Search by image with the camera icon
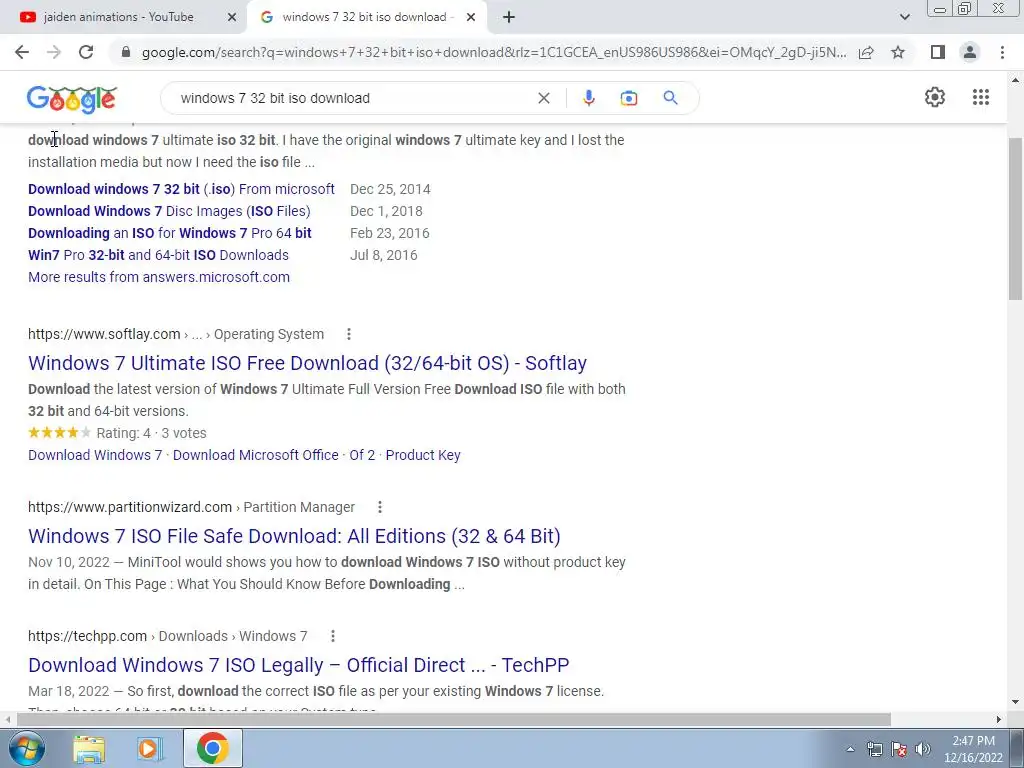This screenshot has width=1024, height=768. click(x=629, y=98)
